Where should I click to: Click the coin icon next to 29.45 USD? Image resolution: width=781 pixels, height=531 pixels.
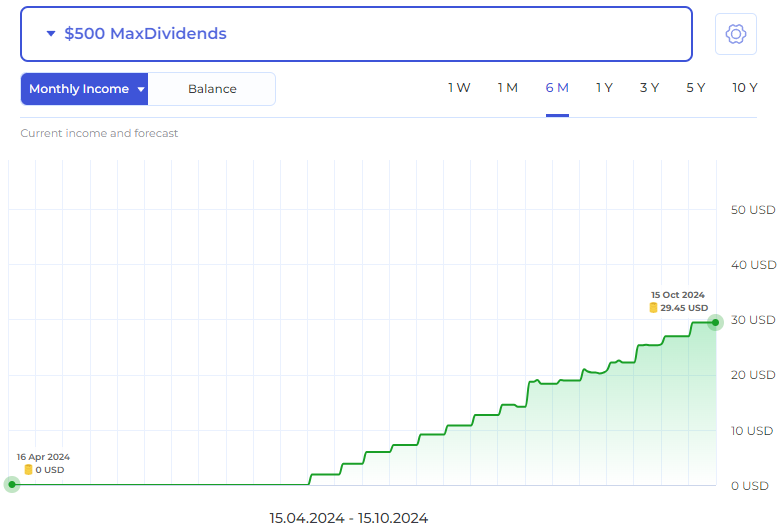click(x=653, y=308)
